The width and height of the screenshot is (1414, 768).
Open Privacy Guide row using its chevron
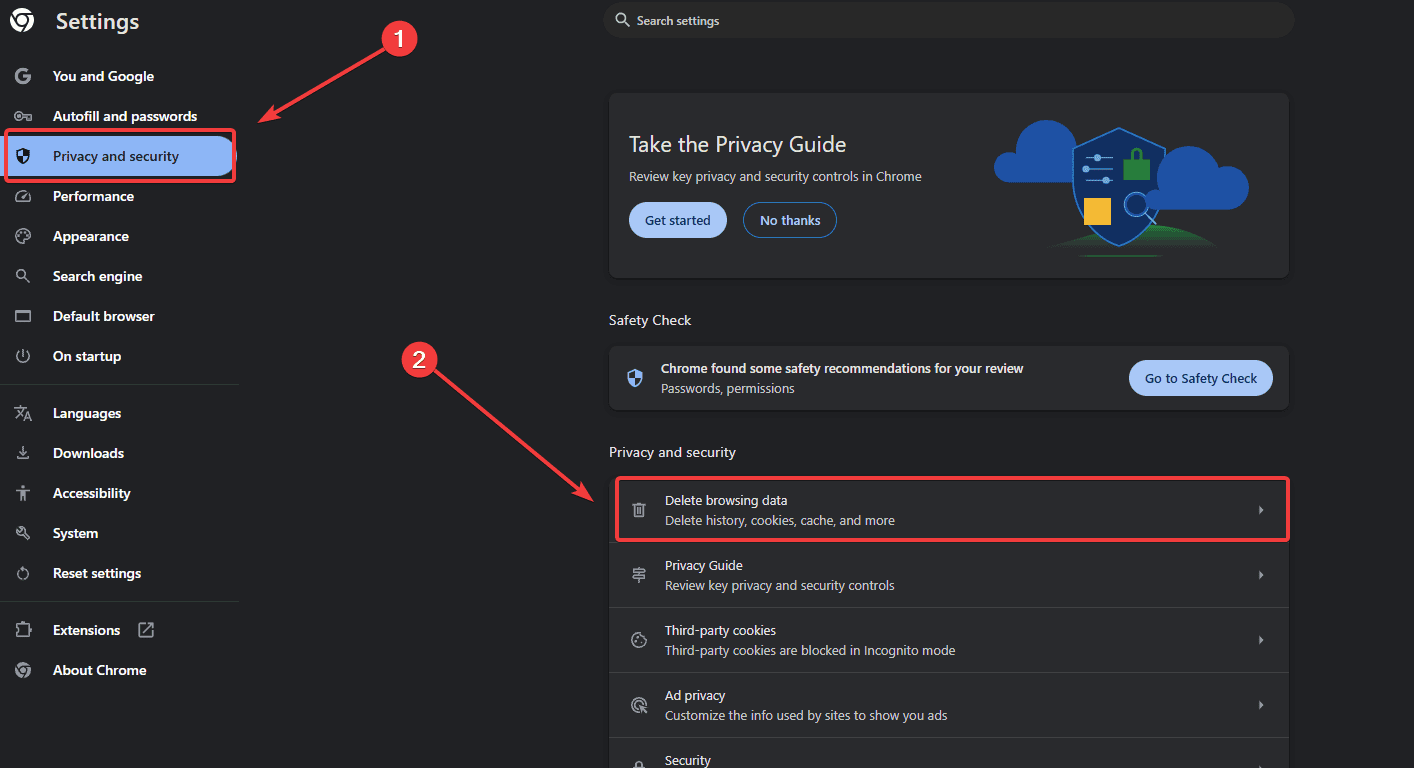click(x=1261, y=575)
